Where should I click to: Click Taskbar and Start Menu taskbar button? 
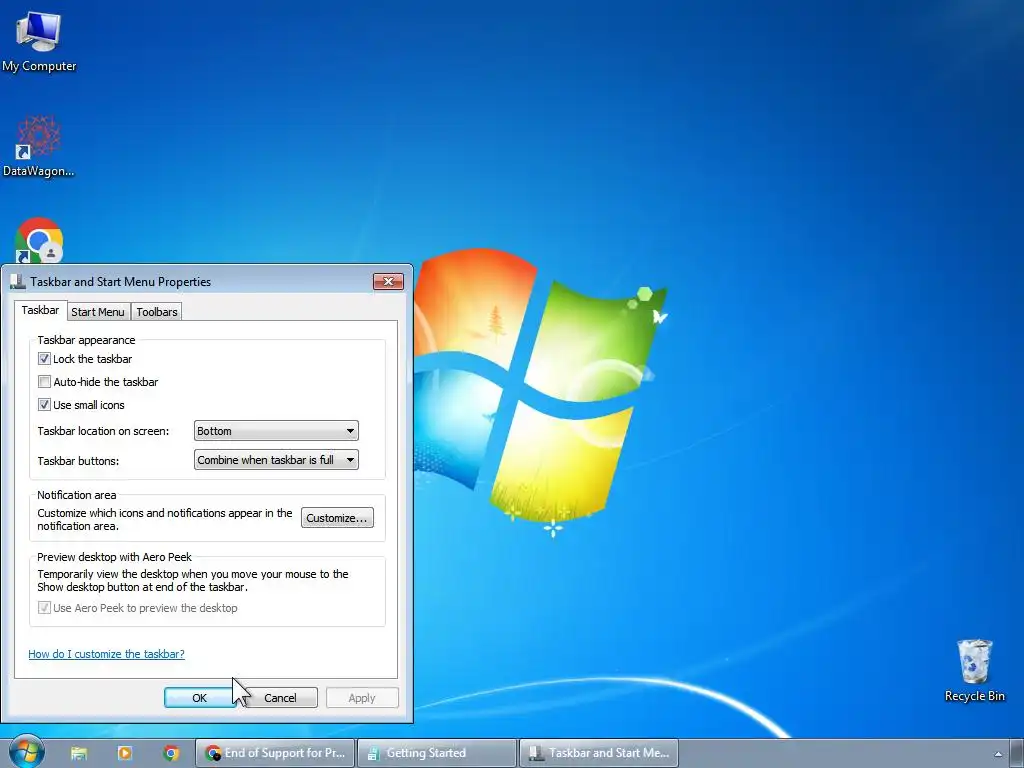pyautogui.click(x=599, y=753)
